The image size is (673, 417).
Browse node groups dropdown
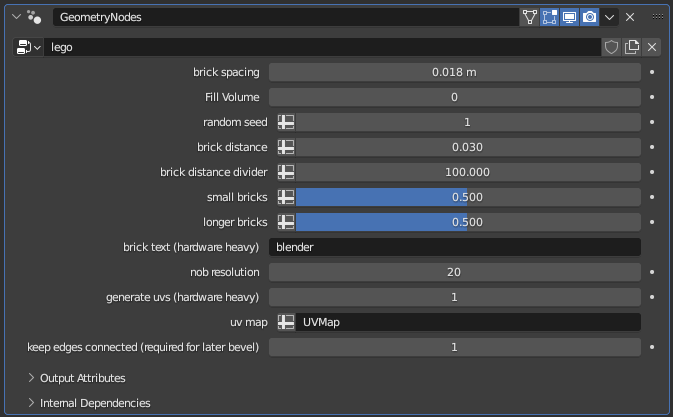coord(29,47)
